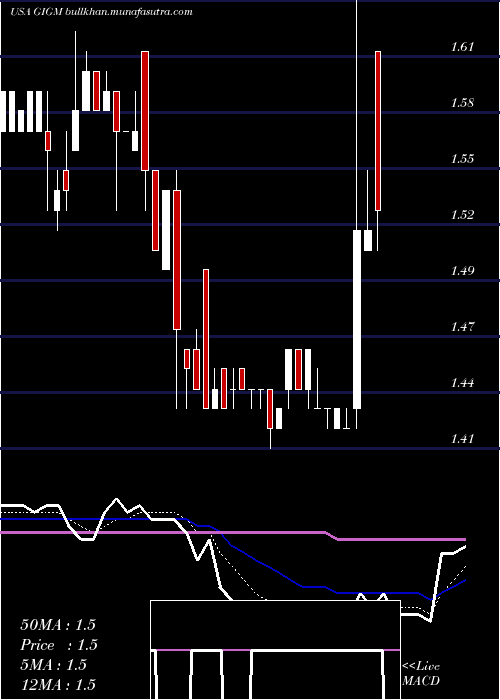This screenshot has width=500, height=700.
Task: Click the 1.41 price axis label
Action: [x=462, y=439]
